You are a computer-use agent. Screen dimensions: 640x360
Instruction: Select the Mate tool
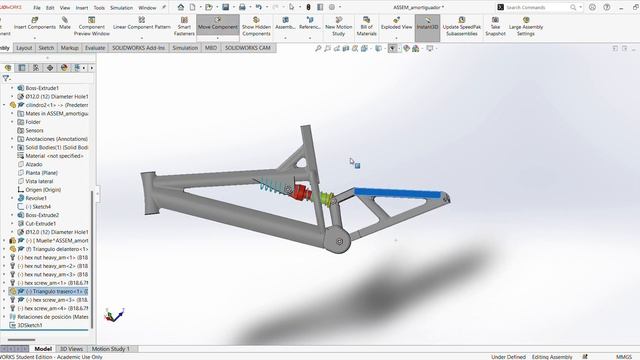click(x=65, y=24)
